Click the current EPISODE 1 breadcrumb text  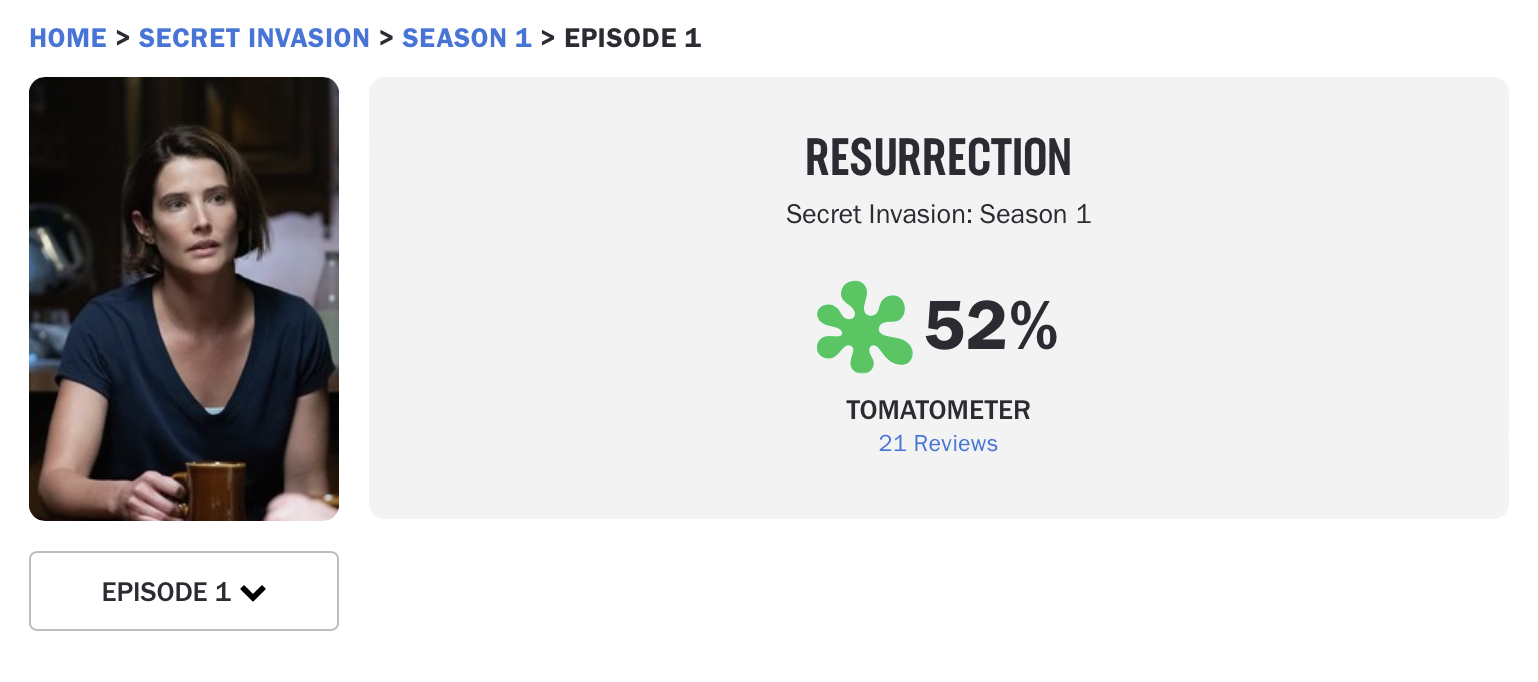tap(633, 38)
